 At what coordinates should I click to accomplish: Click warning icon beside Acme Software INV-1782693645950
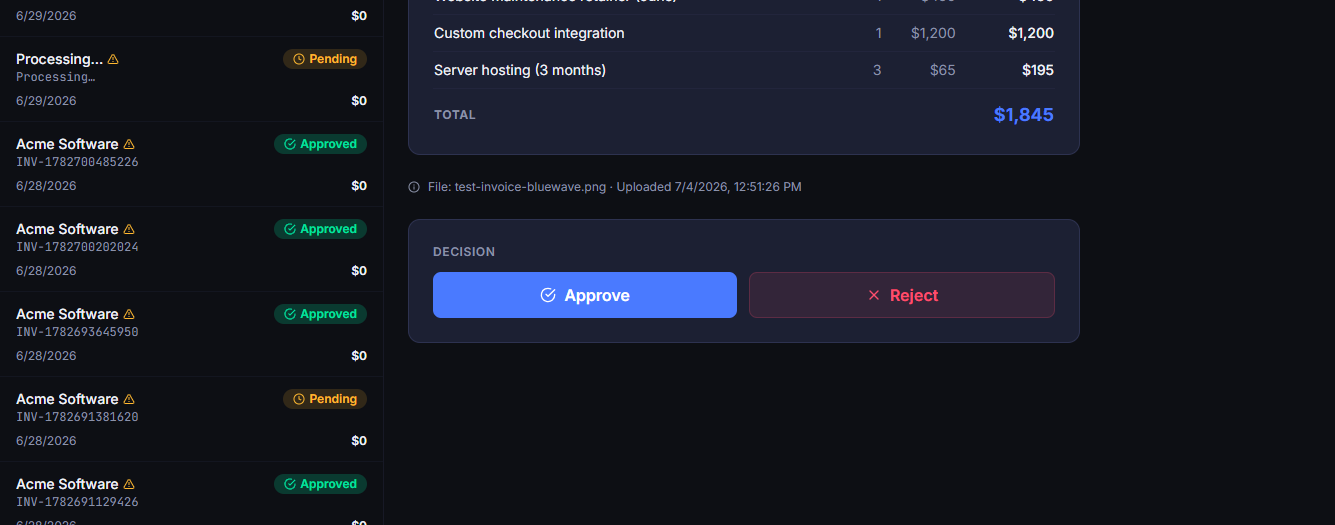tap(129, 314)
